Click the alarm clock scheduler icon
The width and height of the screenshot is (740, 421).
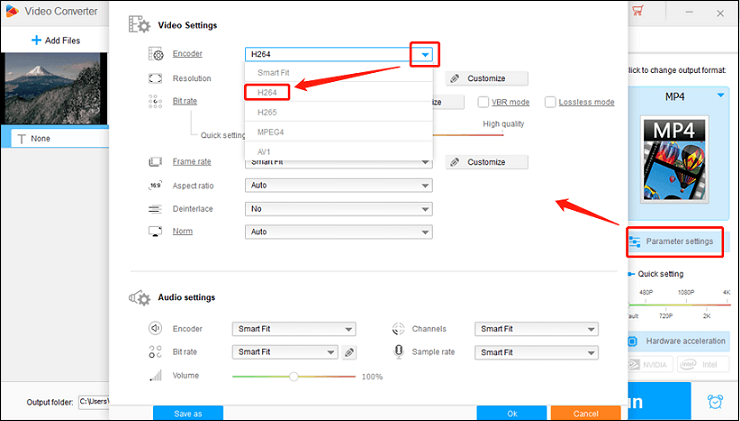(715, 401)
